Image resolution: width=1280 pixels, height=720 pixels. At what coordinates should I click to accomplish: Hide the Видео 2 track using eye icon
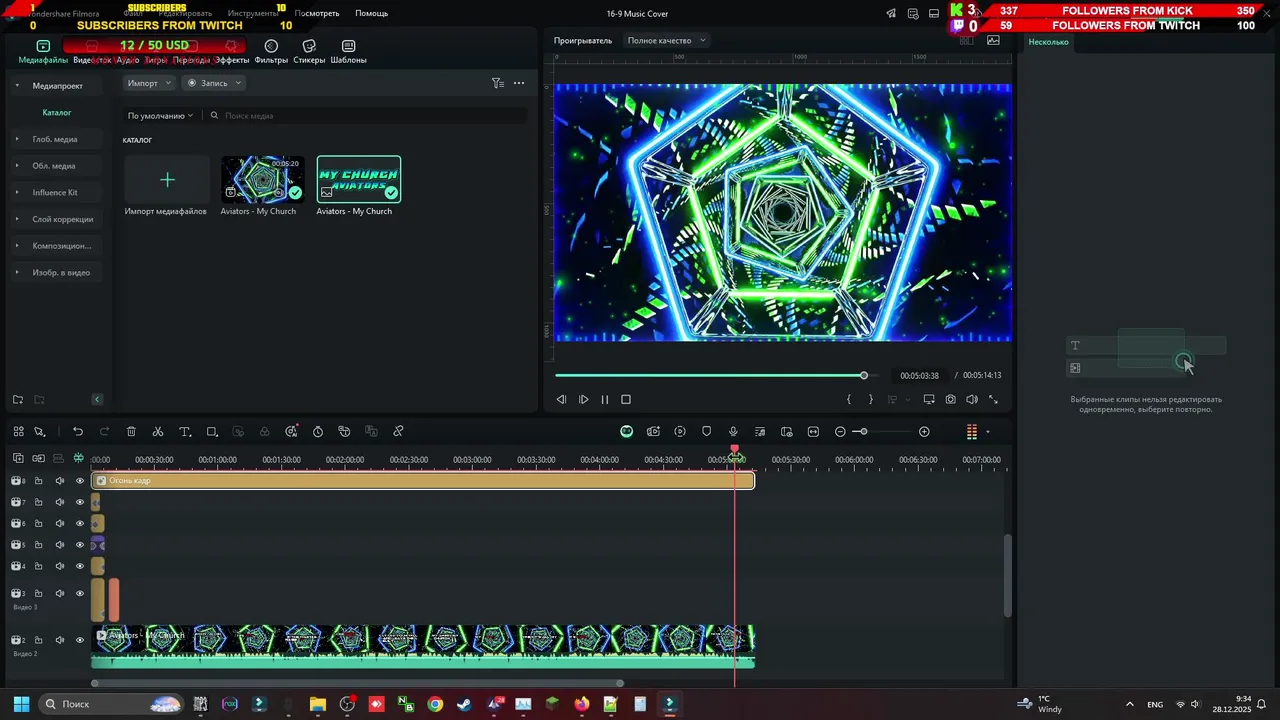pyautogui.click(x=80, y=640)
